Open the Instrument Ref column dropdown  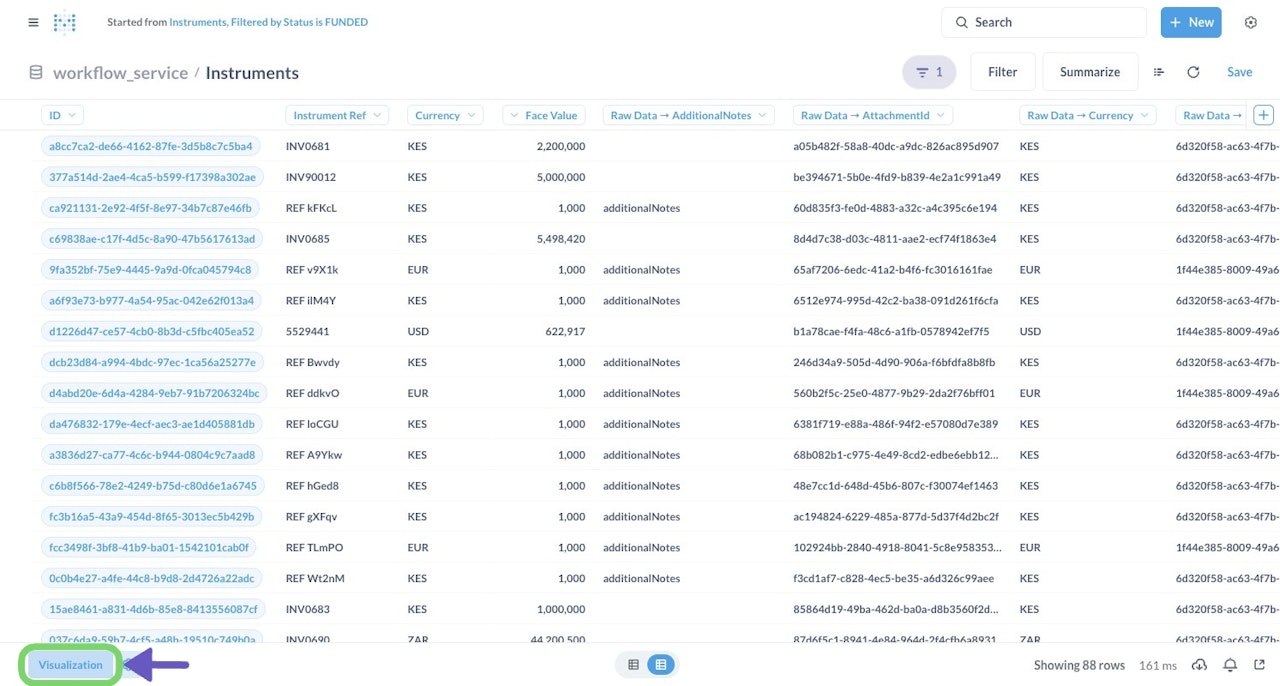pyautogui.click(x=336, y=115)
